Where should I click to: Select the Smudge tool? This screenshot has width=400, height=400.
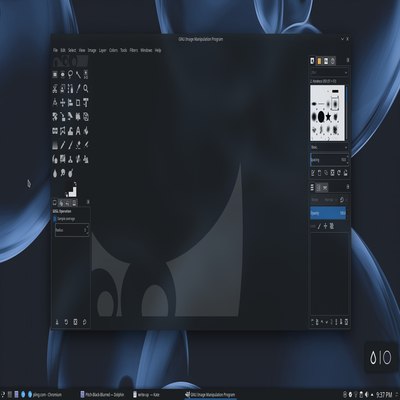(63, 173)
